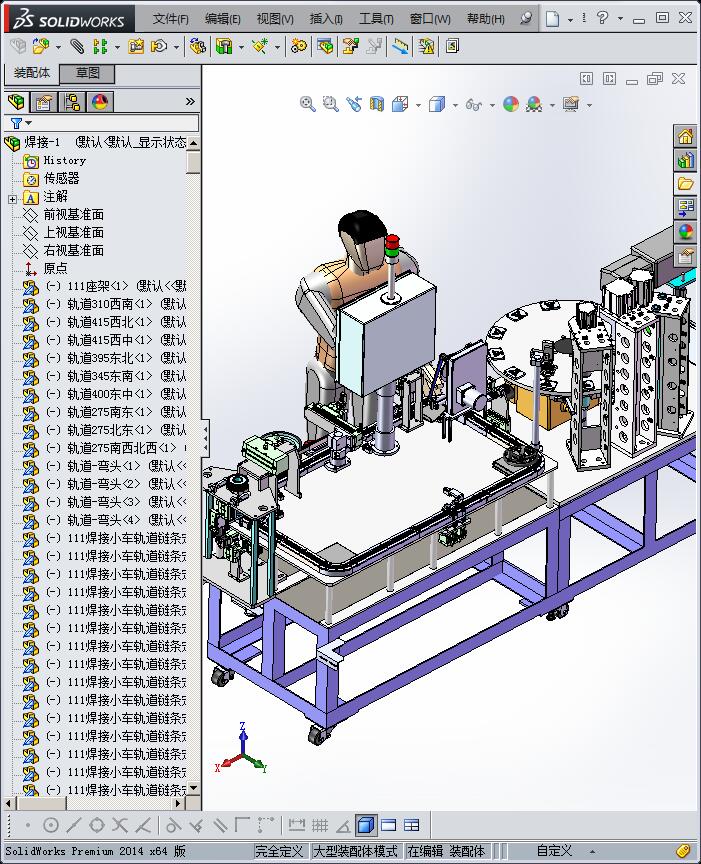The image size is (701, 864).
Task: Switch to the 草图 tab
Action: pos(87,73)
